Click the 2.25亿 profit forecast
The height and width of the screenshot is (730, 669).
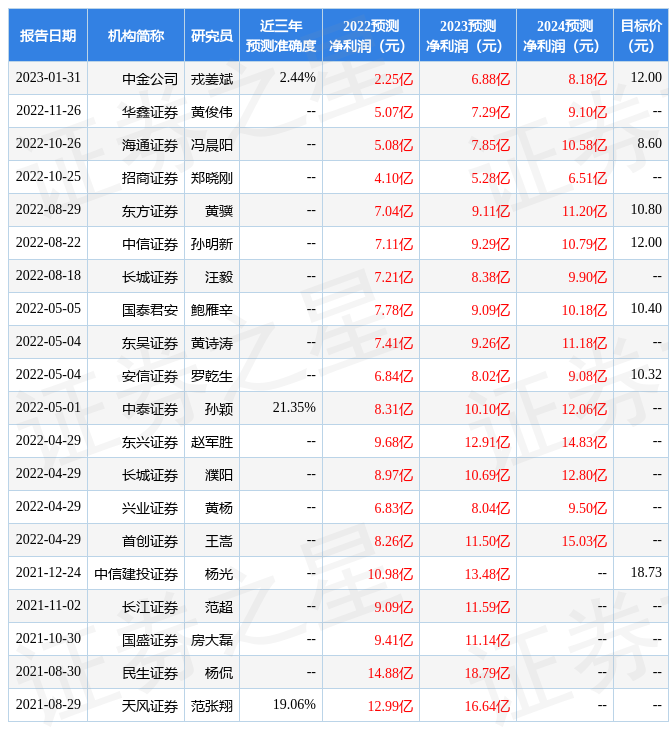(x=393, y=79)
